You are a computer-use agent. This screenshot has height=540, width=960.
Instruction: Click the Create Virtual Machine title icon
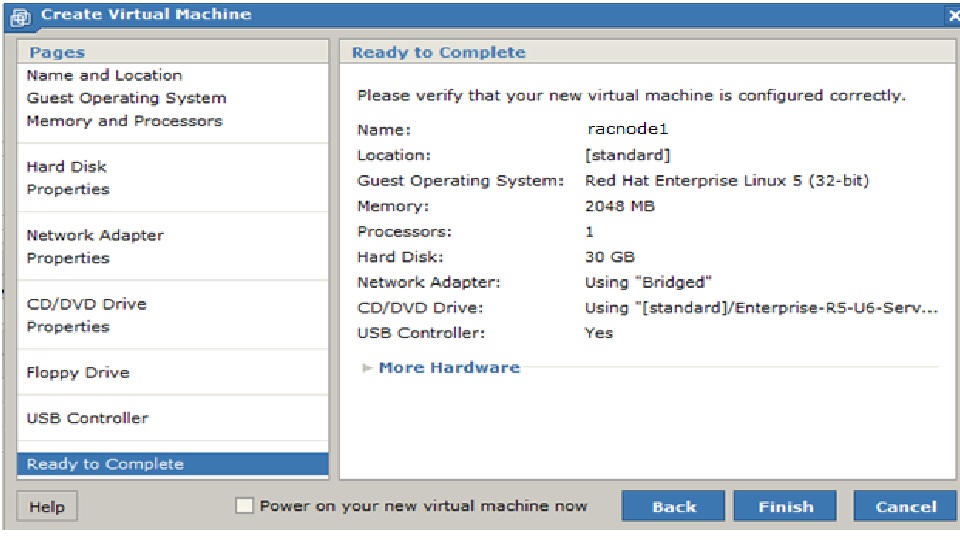coord(21,16)
